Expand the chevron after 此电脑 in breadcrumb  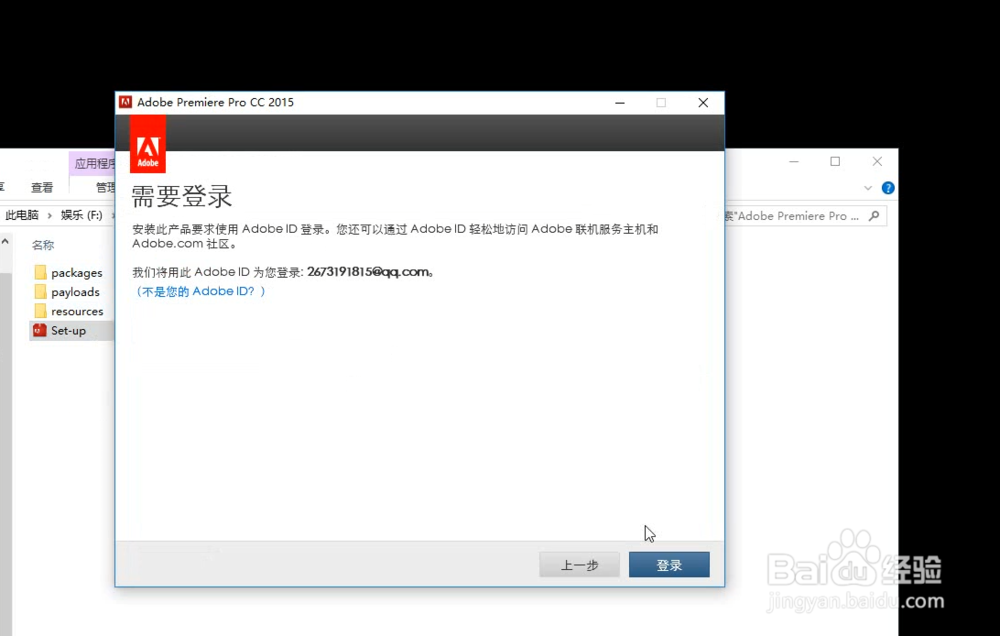pyautogui.click(x=49, y=216)
